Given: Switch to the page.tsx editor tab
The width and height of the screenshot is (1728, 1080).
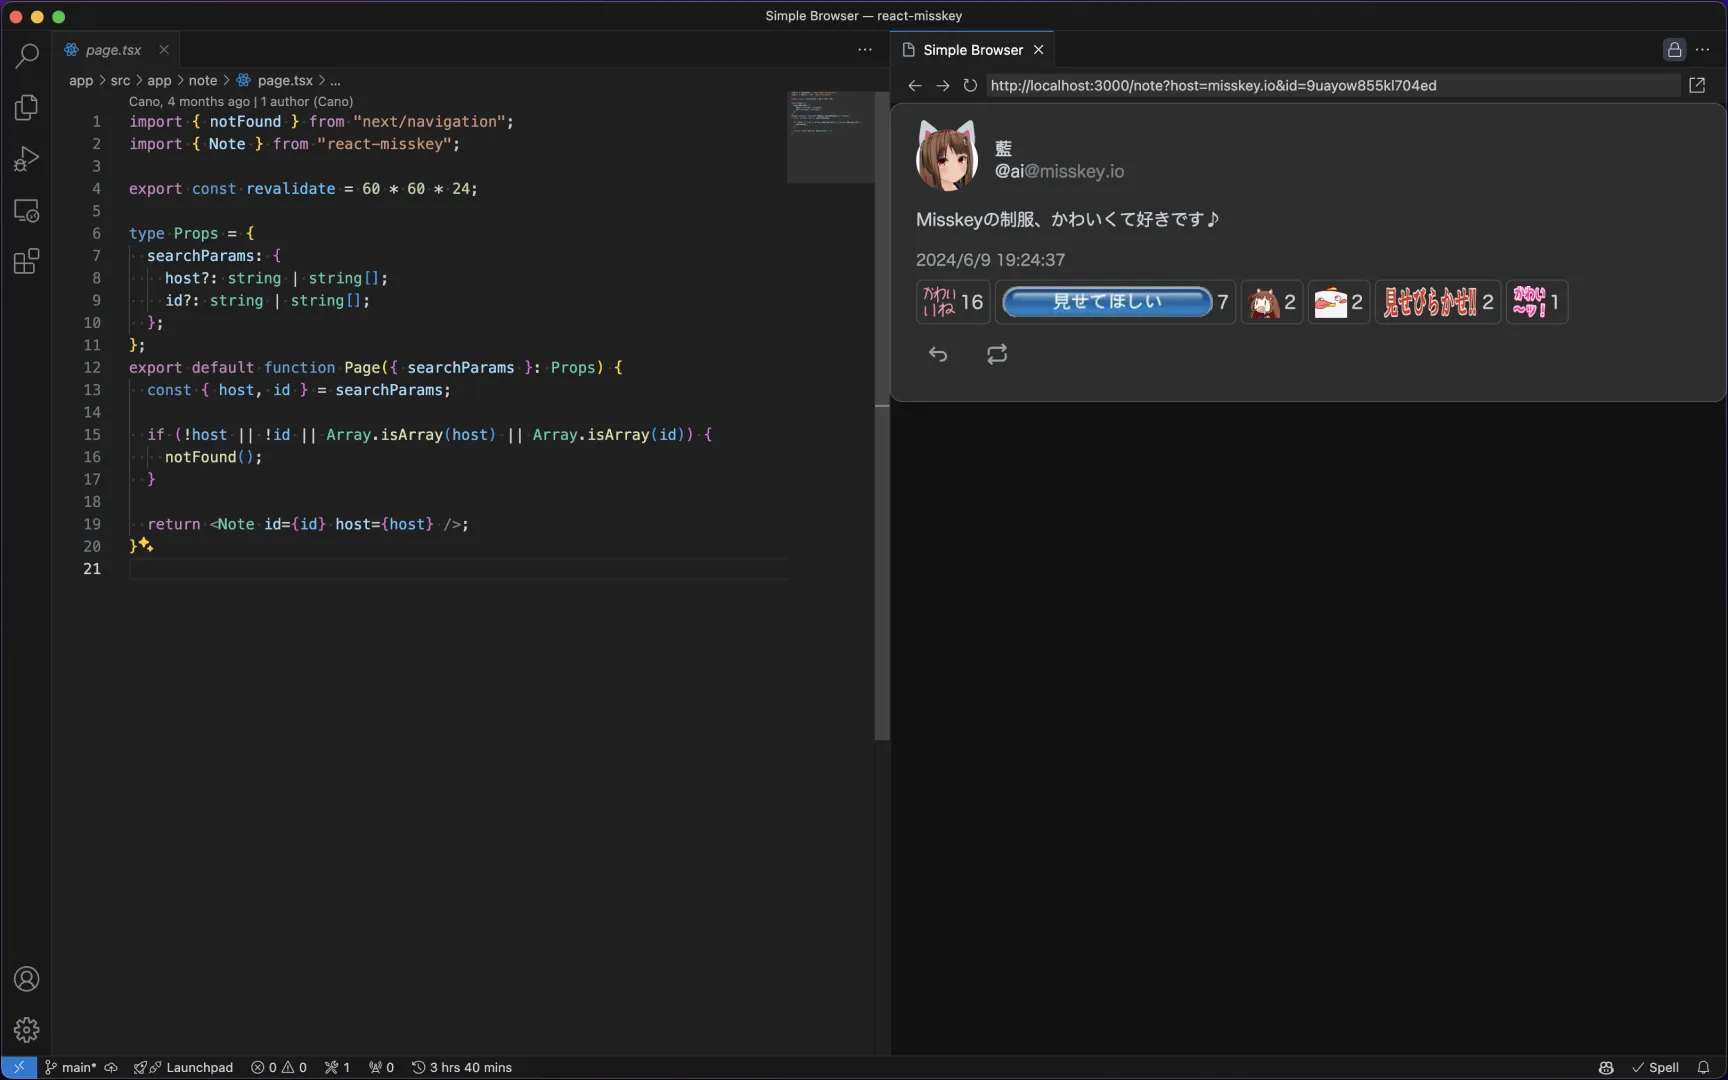Looking at the screenshot, I should click(113, 50).
